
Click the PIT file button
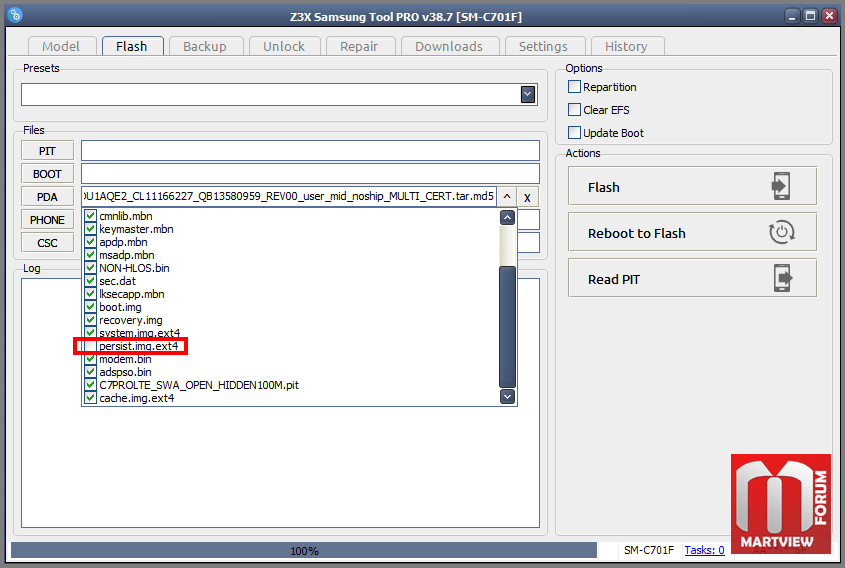(x=47, y=151)
